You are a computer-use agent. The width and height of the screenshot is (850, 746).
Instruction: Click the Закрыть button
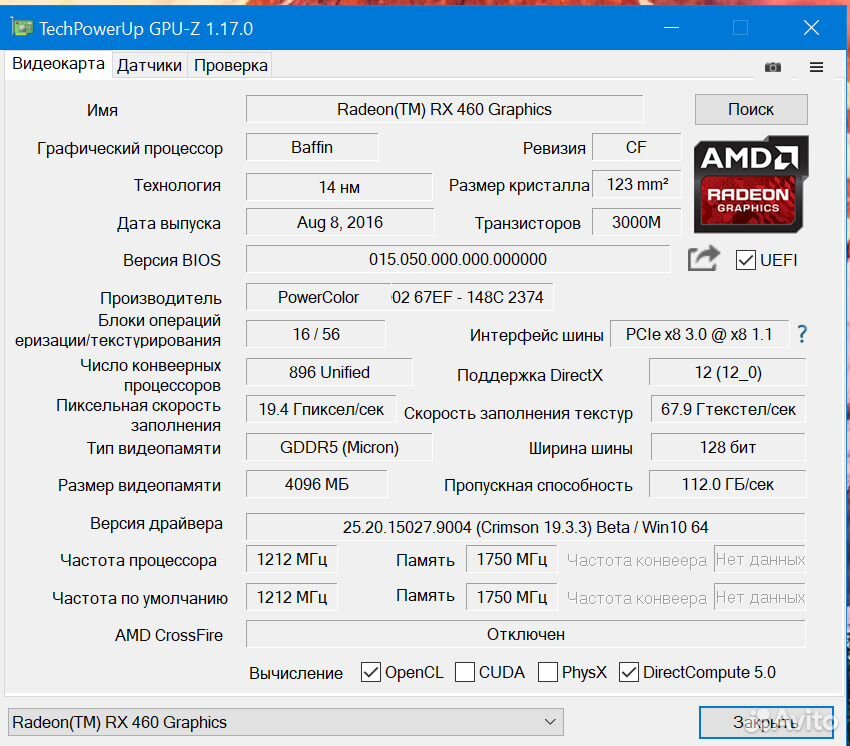click(x=766, y=722)
